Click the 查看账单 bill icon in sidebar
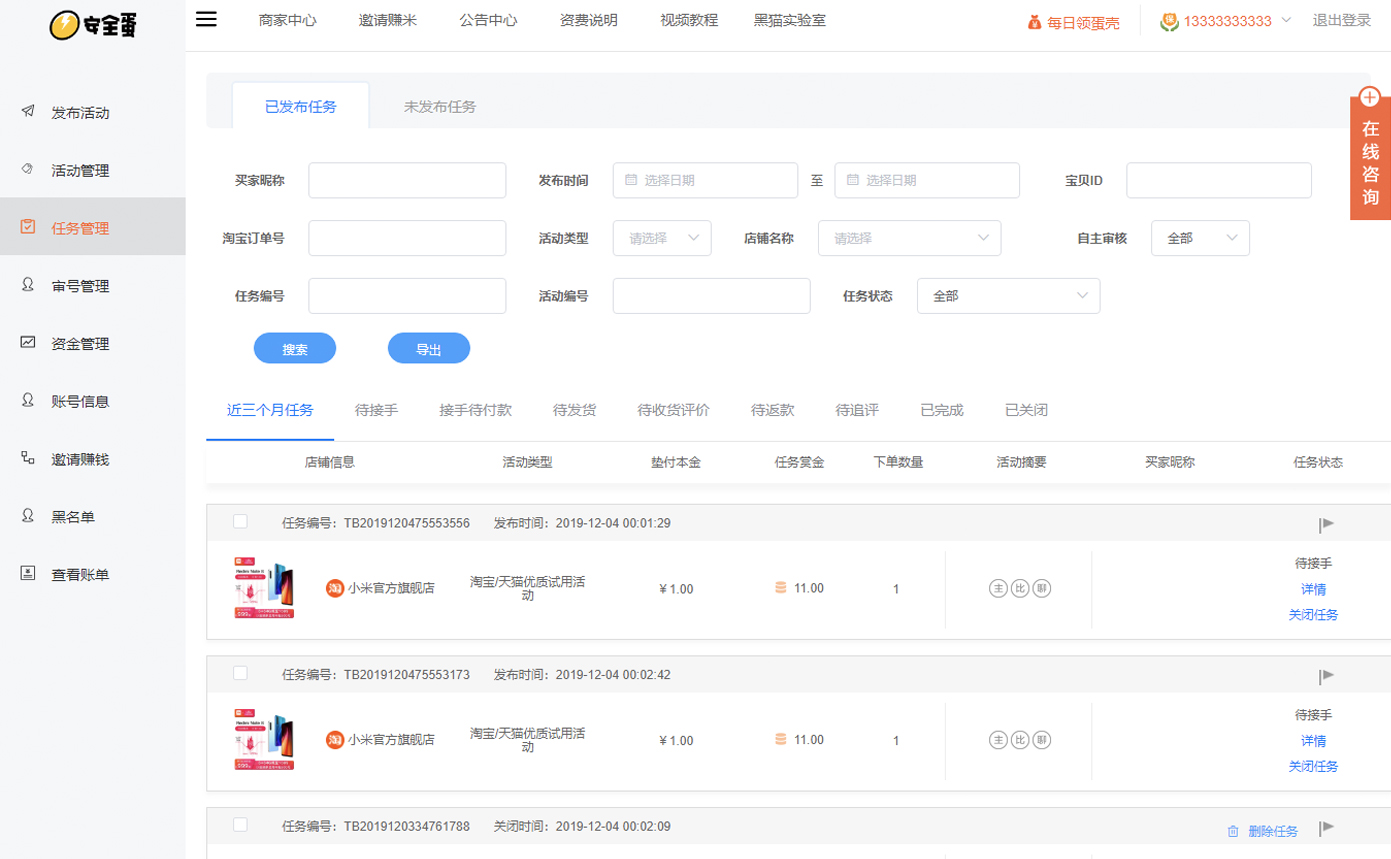Image resolution: width=1391 pixels, height=859 pixels. pos(28,574)
